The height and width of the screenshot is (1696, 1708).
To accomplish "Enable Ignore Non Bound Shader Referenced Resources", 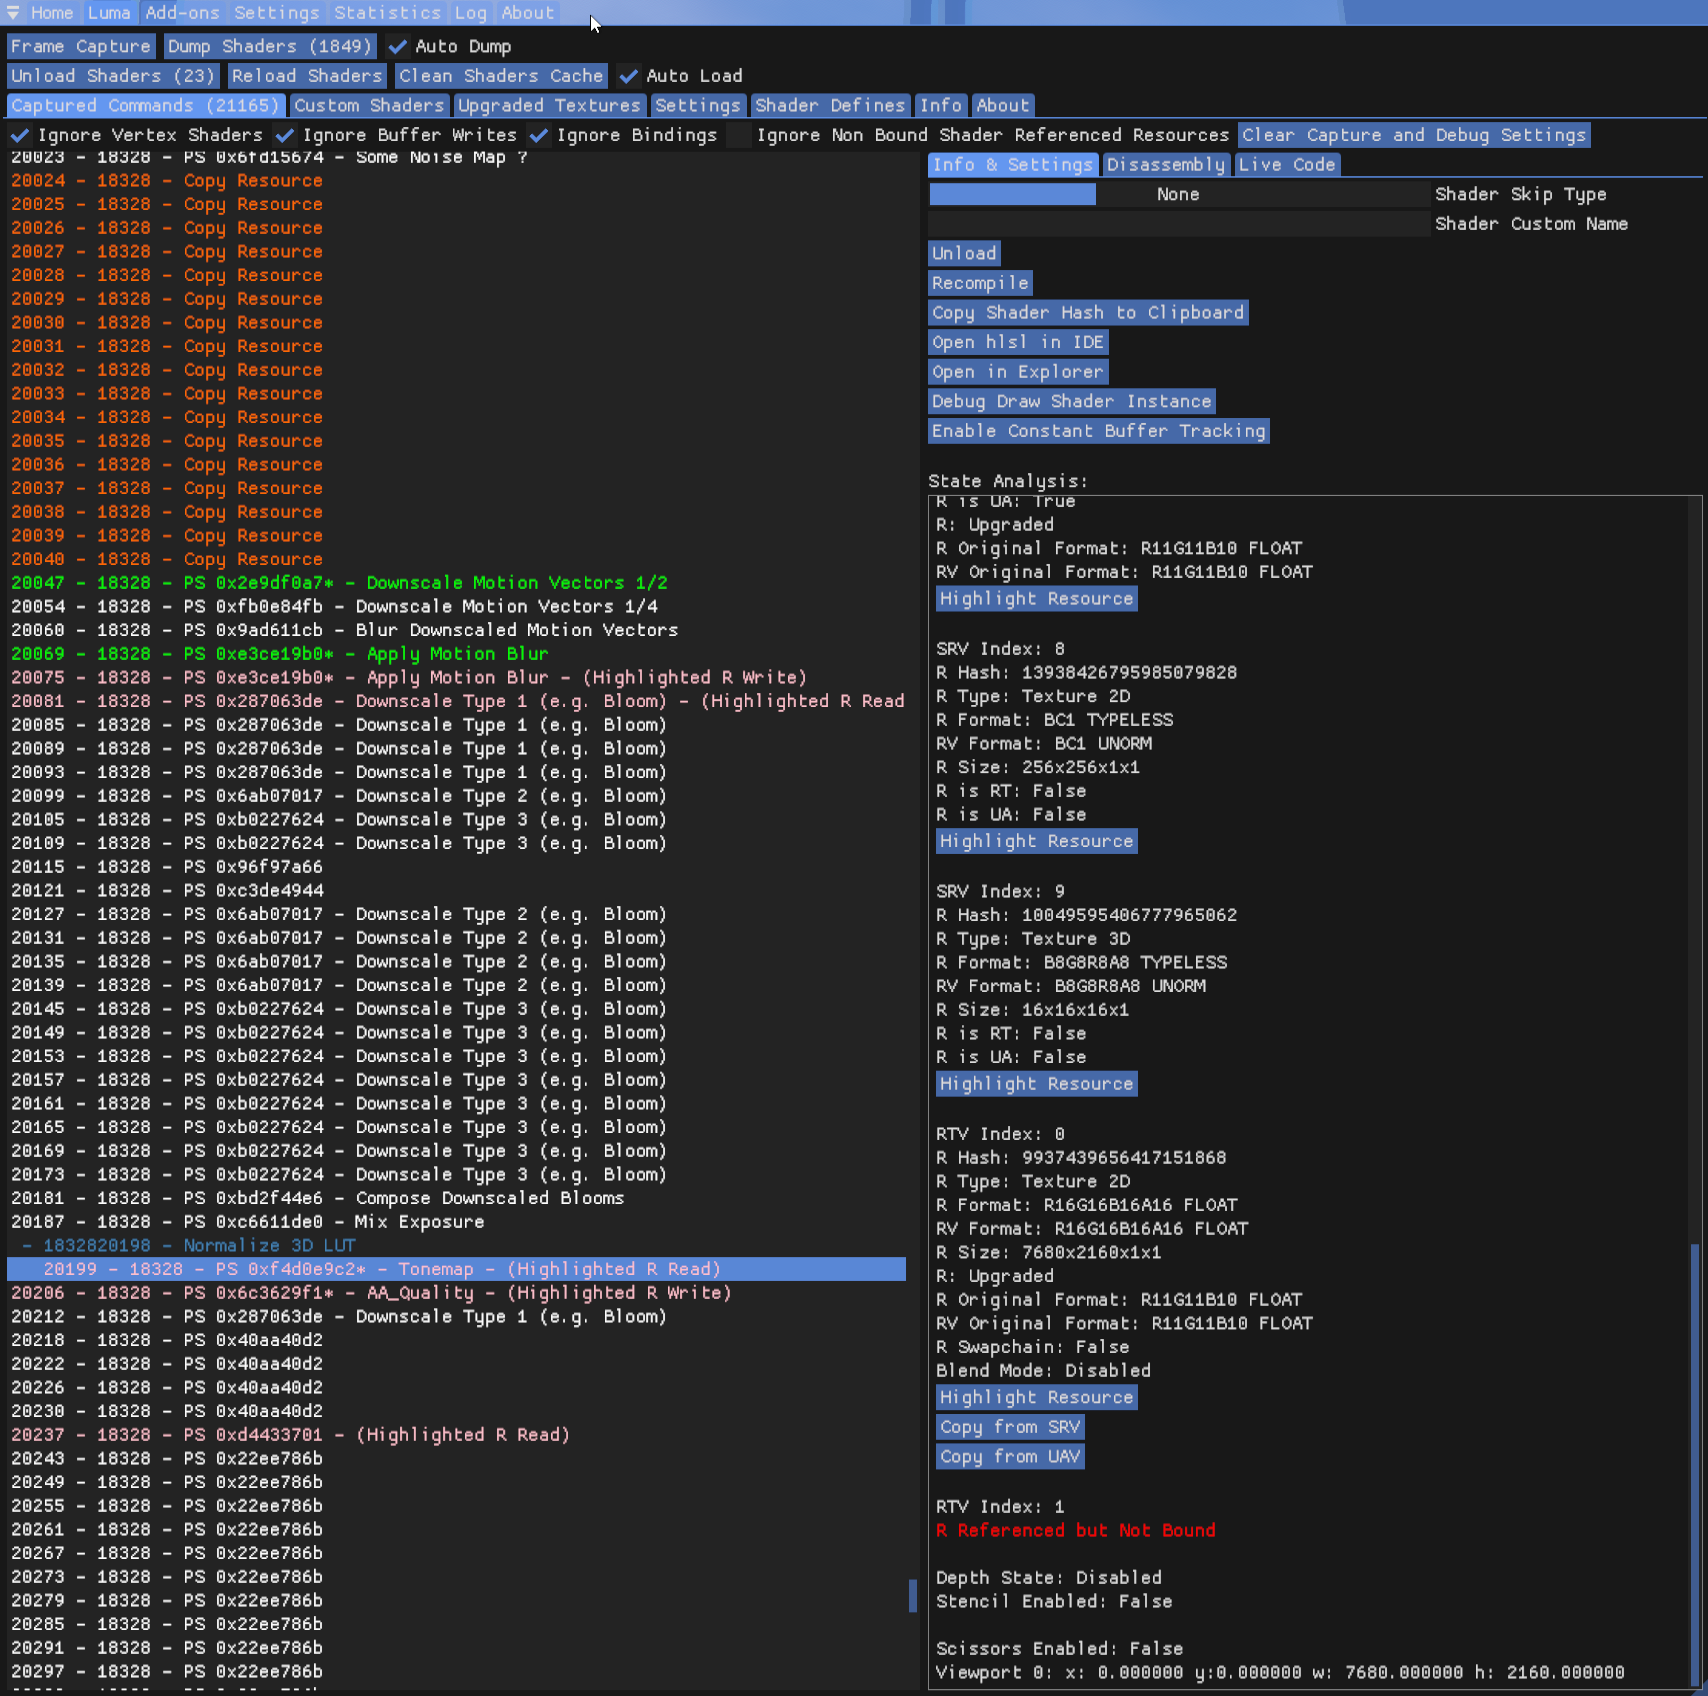I will coord(739,135).
